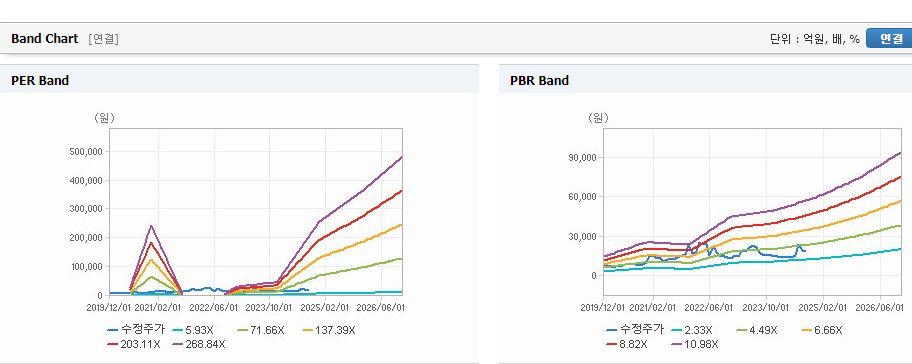Toggle the 8.82X series in PBR legend
This screenshot has width=912, height=364.
pyautogui.click(x=626, y=344)
